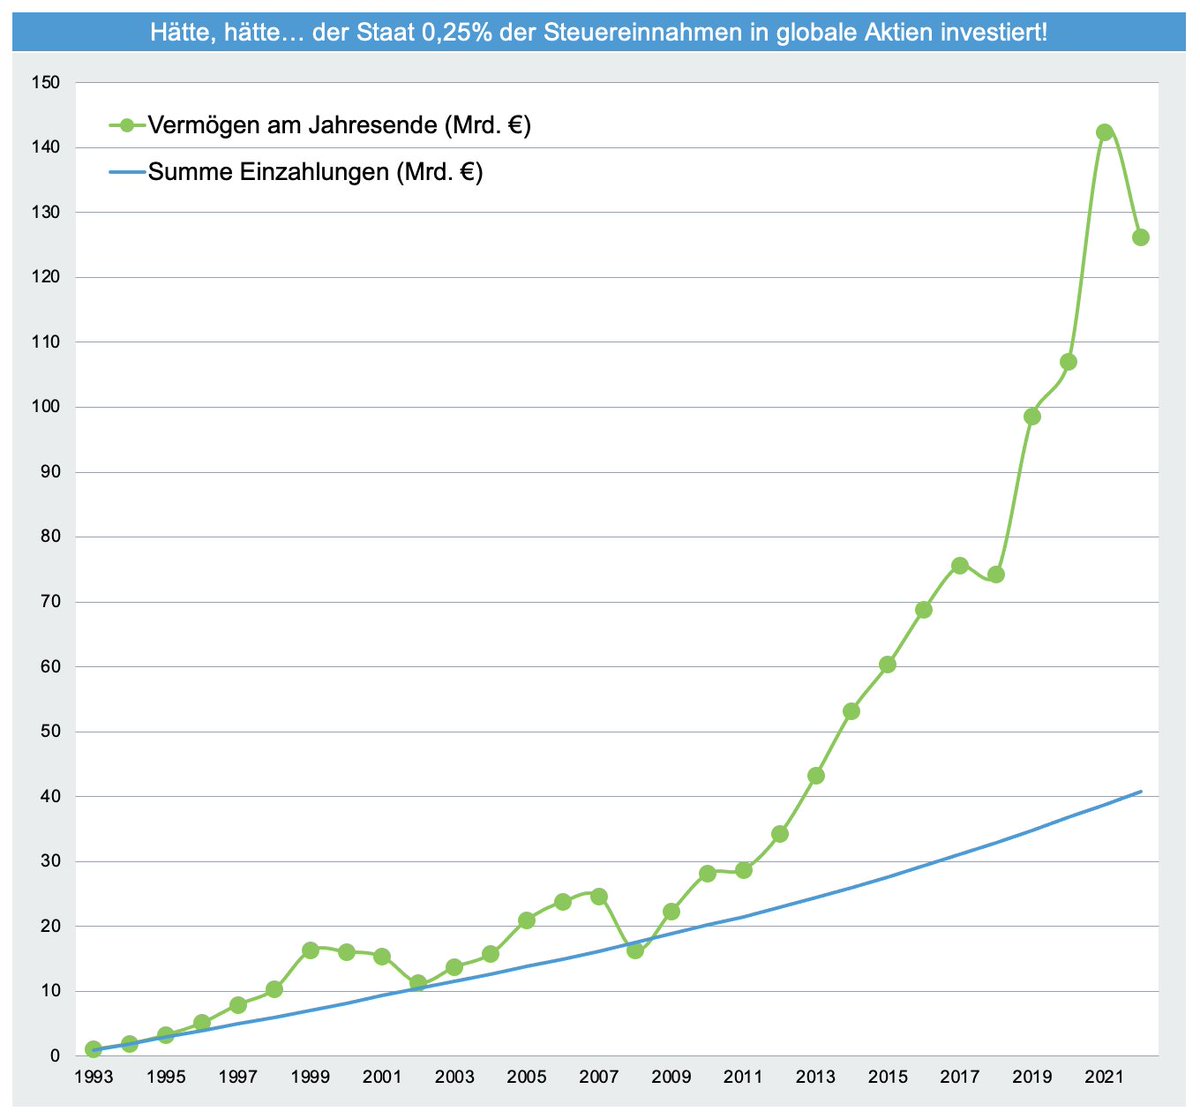Click the blue line legend icon

[x=127, y=171]
